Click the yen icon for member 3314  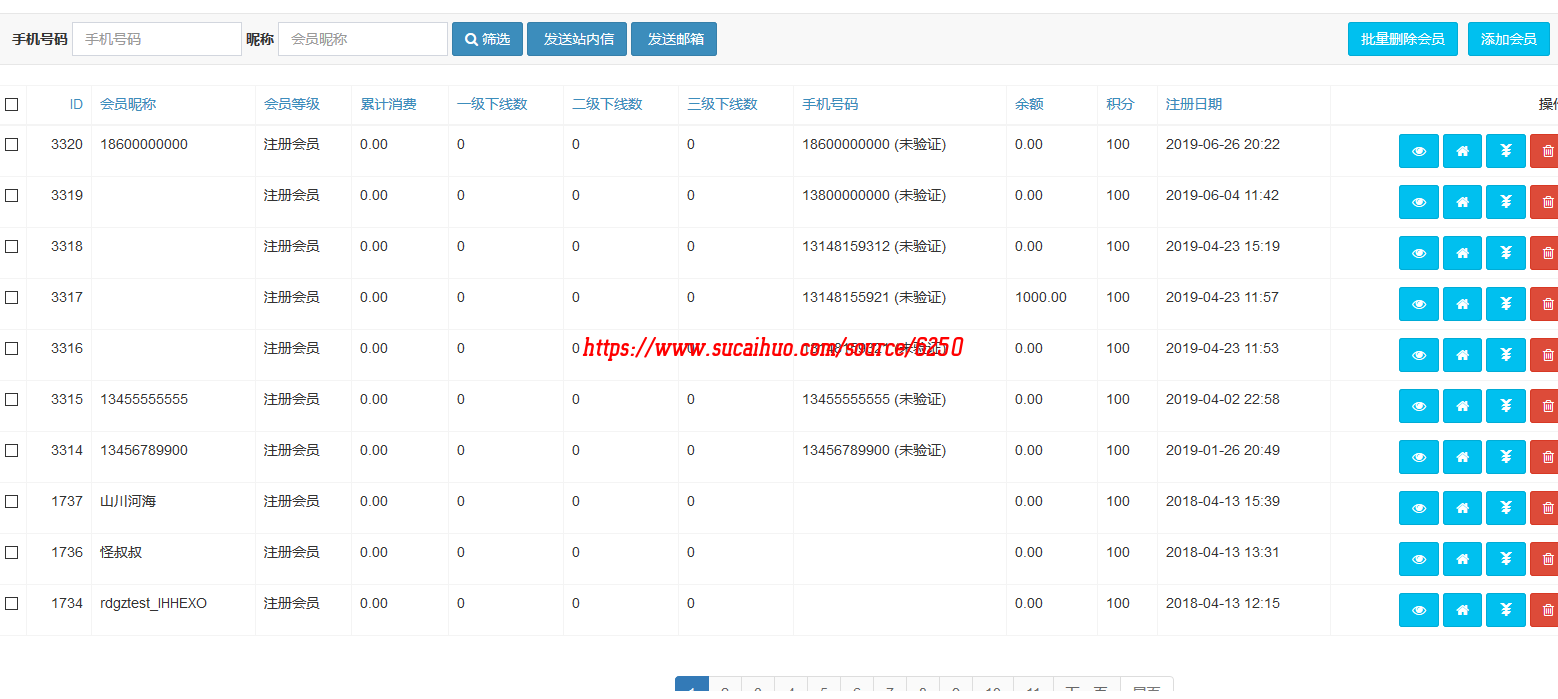tap(1505, 457)
